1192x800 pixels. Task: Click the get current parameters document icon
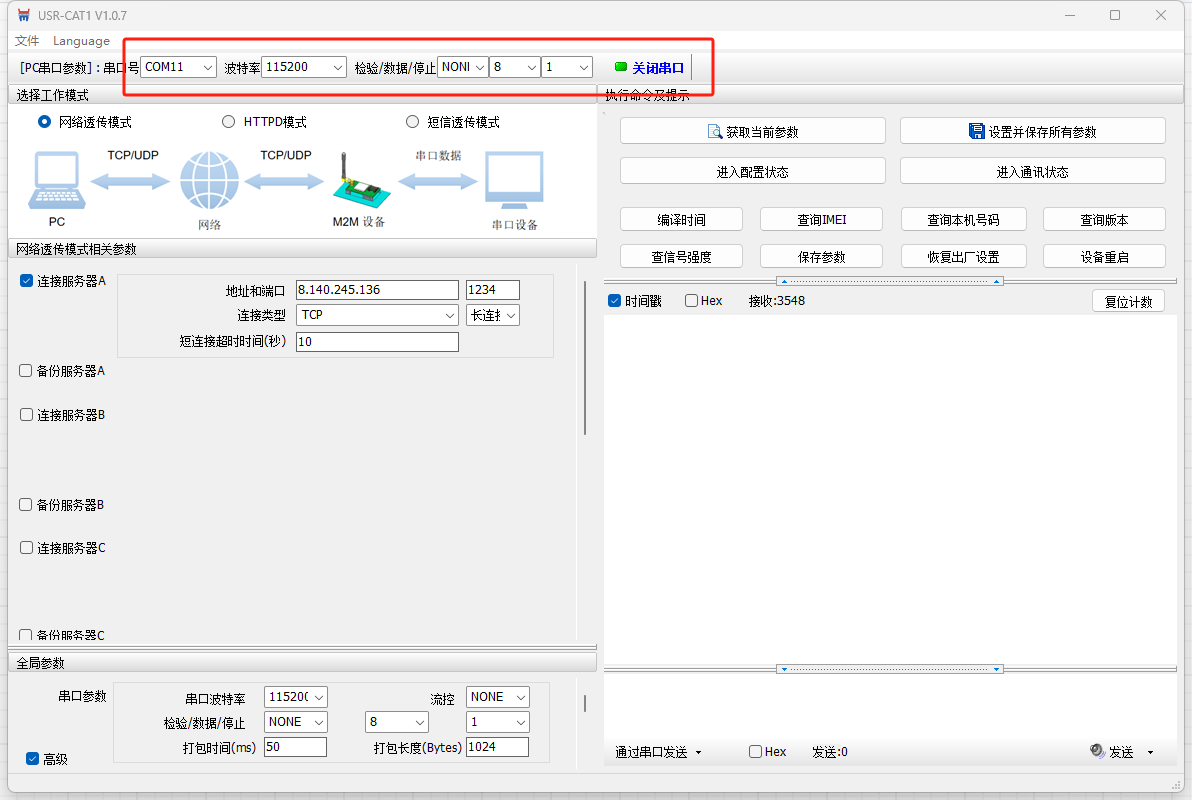pyautogui.click(x=715, y=131)
